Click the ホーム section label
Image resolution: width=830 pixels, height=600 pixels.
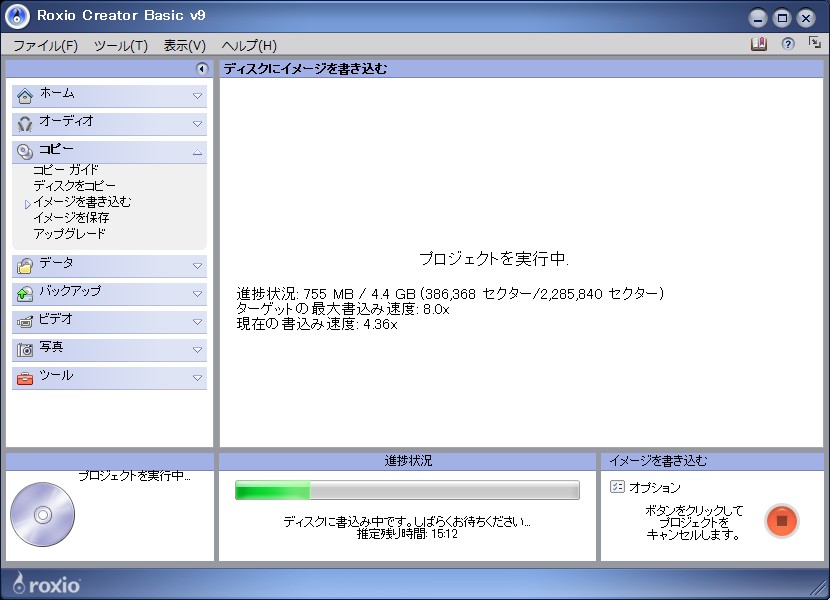coord(57,93)
